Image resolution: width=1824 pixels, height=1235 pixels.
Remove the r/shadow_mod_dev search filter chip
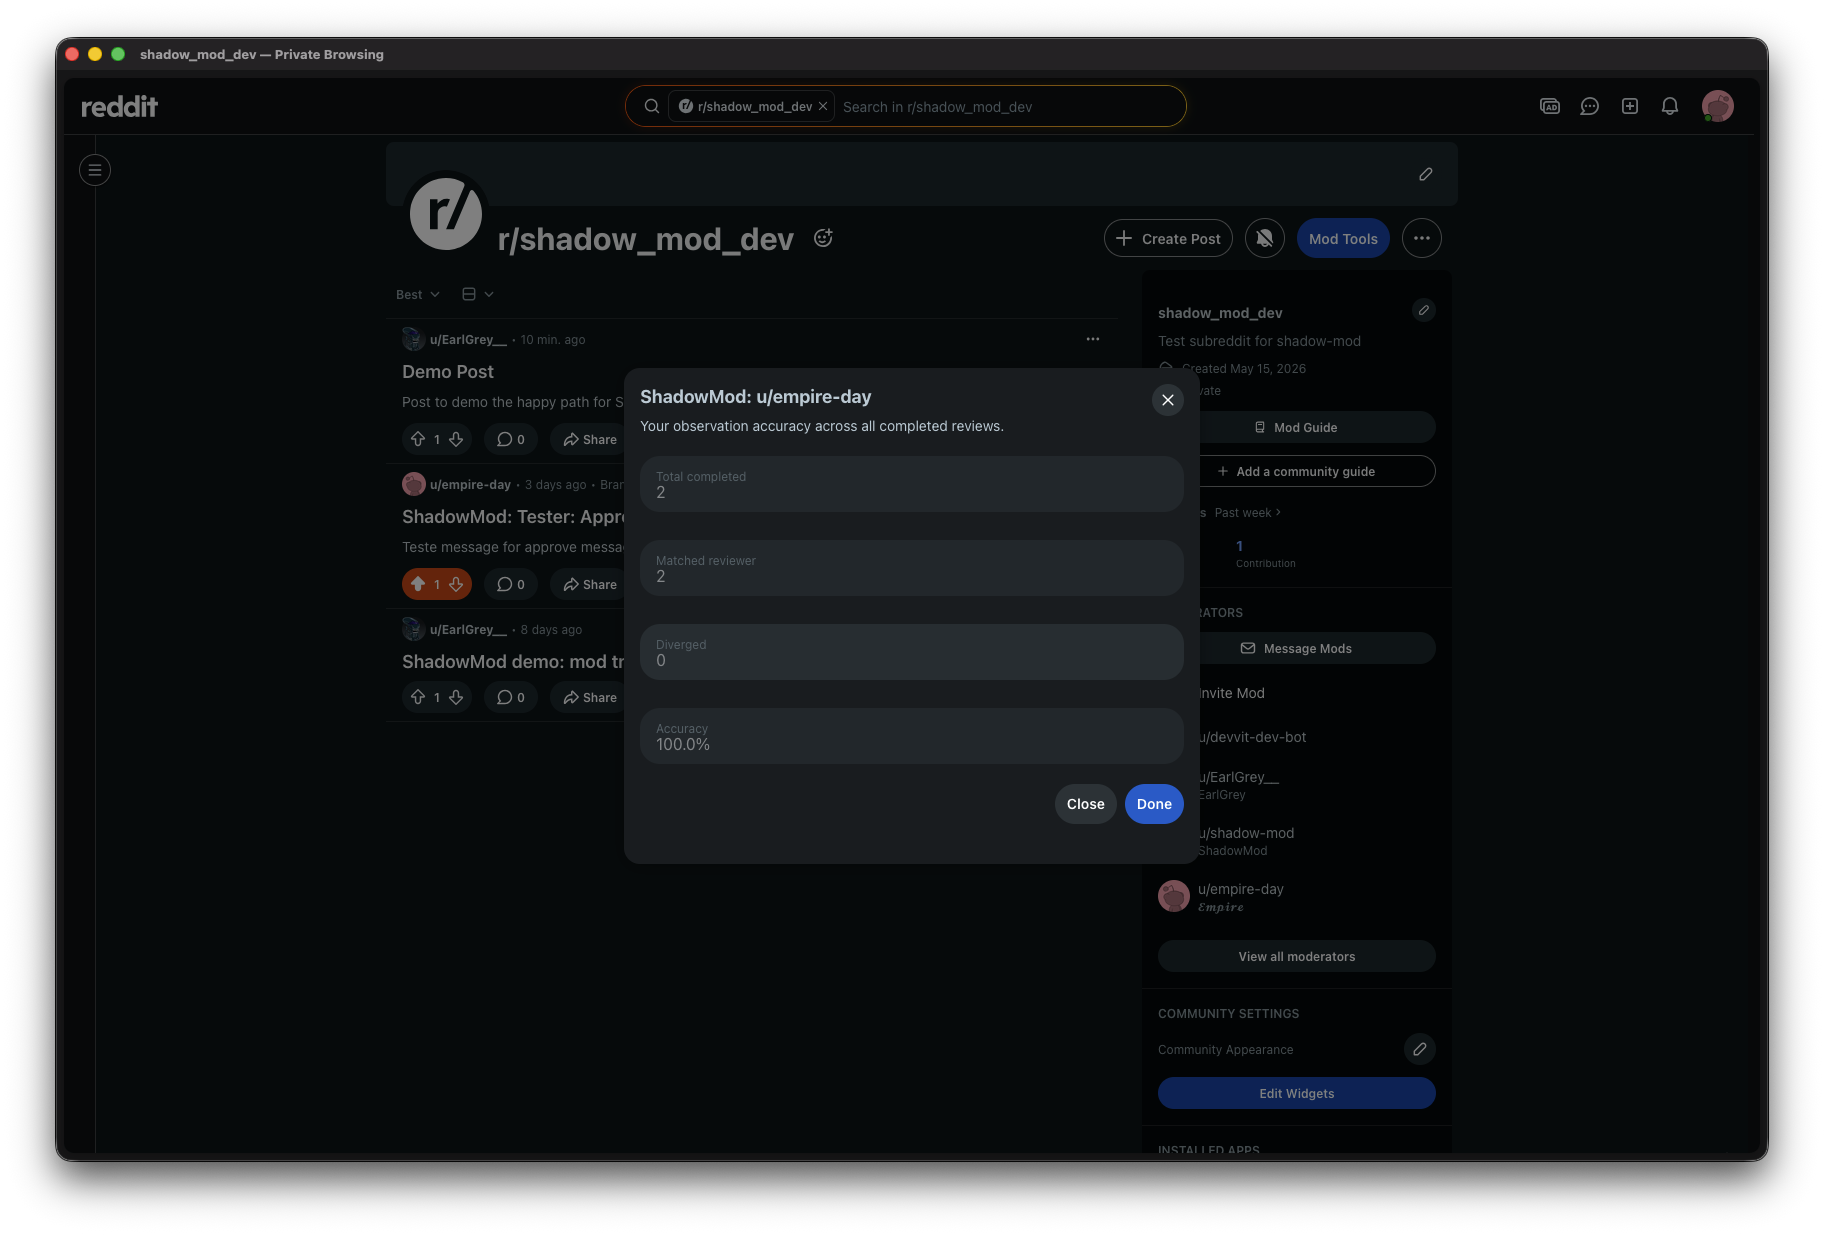823,106
